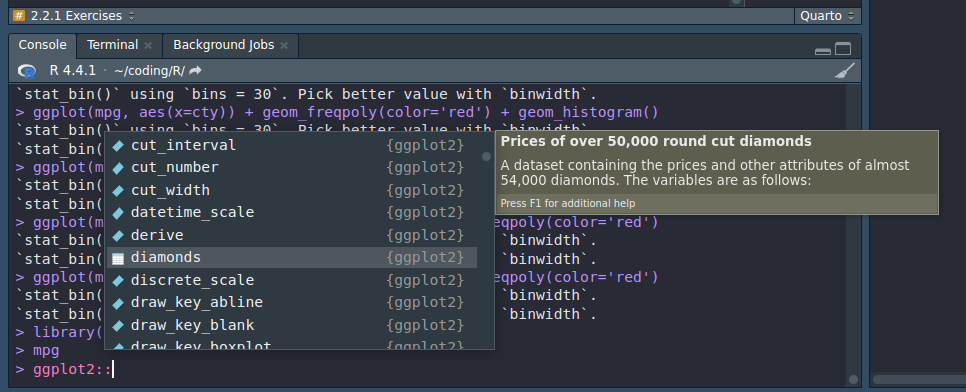Click the console input line after ggplot2::
The width and height of the screenshot is (966, 392).
click(431, 370)
